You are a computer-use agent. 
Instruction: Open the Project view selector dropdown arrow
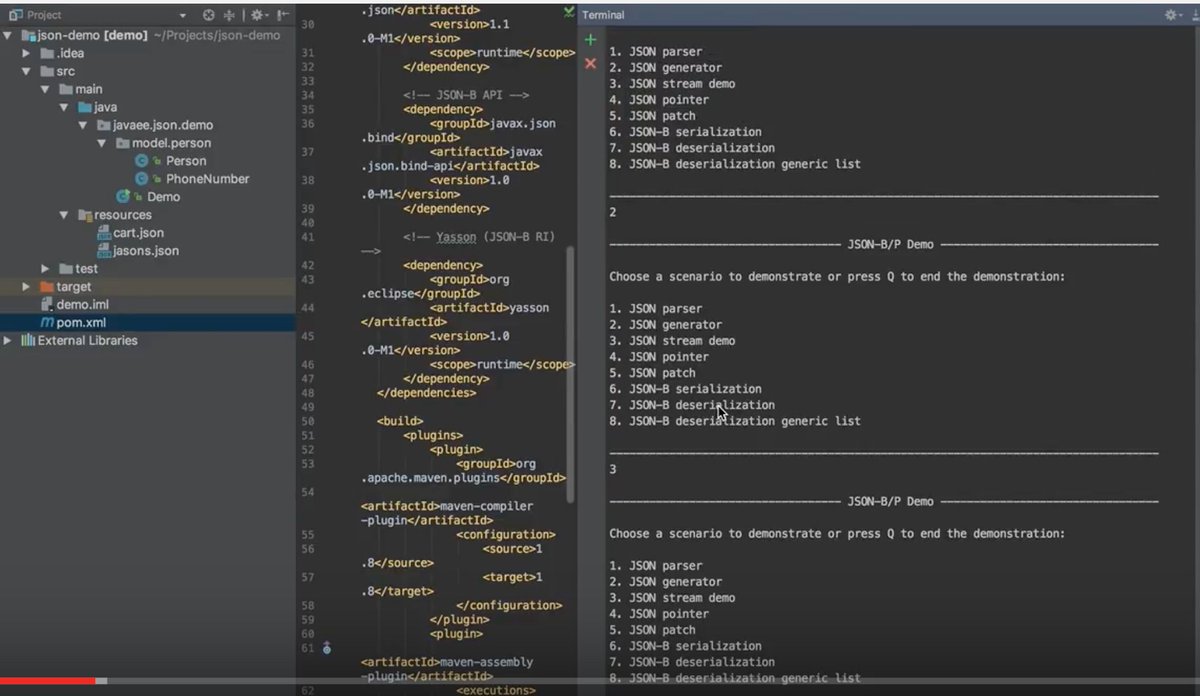point(182,16)
